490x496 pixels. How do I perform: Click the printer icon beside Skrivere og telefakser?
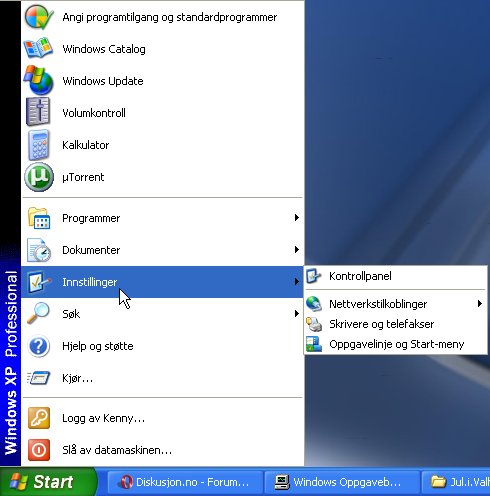point(314,324)
